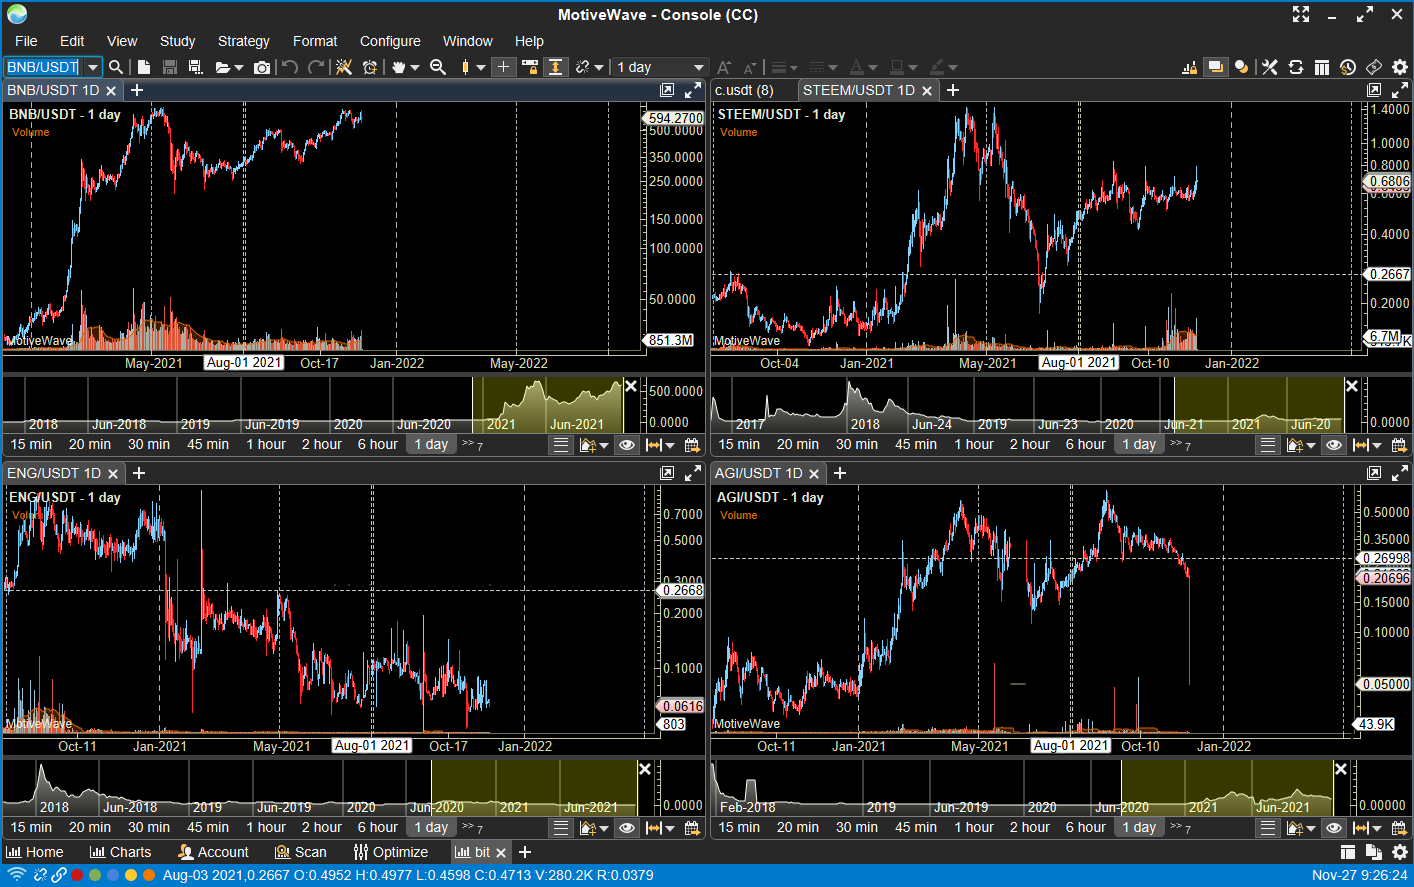Expand the more intervals chevron under BNB/USDT chart

[x=473, y=445]
